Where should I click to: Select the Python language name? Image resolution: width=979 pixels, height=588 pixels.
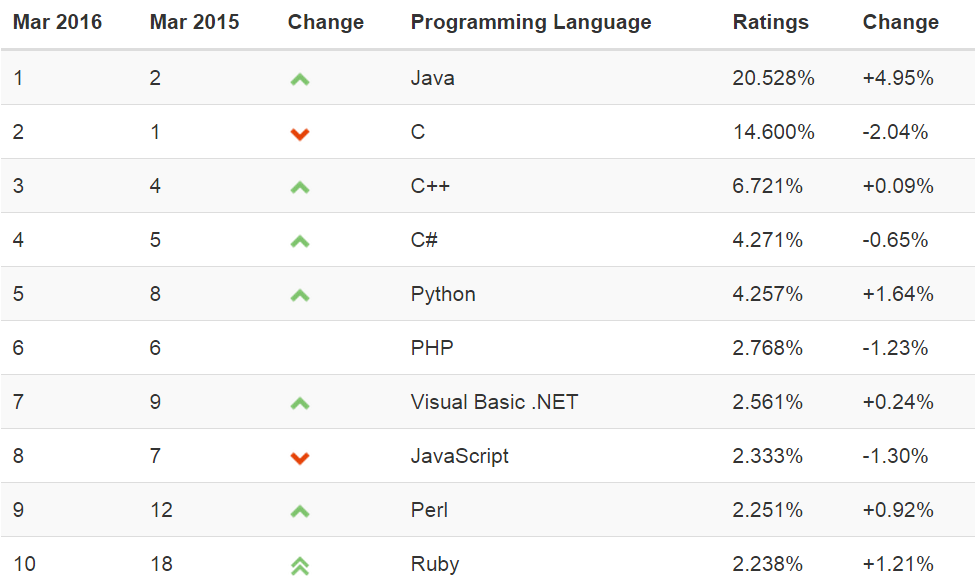(443, 294)
